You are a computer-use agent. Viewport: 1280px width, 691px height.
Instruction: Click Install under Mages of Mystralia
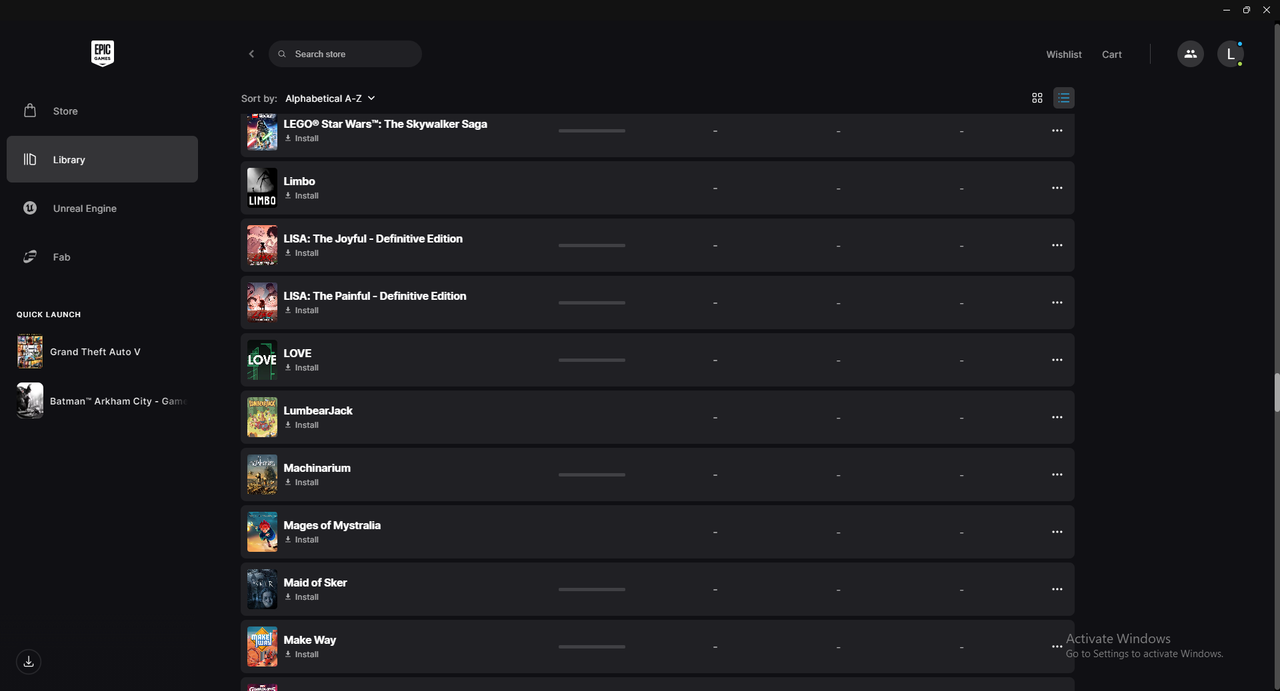[301, 540]
